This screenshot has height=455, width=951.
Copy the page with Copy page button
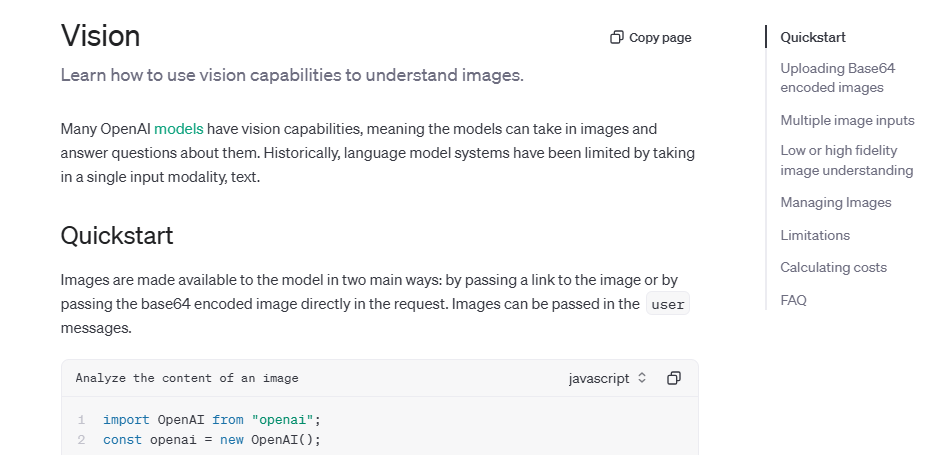pos(650,38)
